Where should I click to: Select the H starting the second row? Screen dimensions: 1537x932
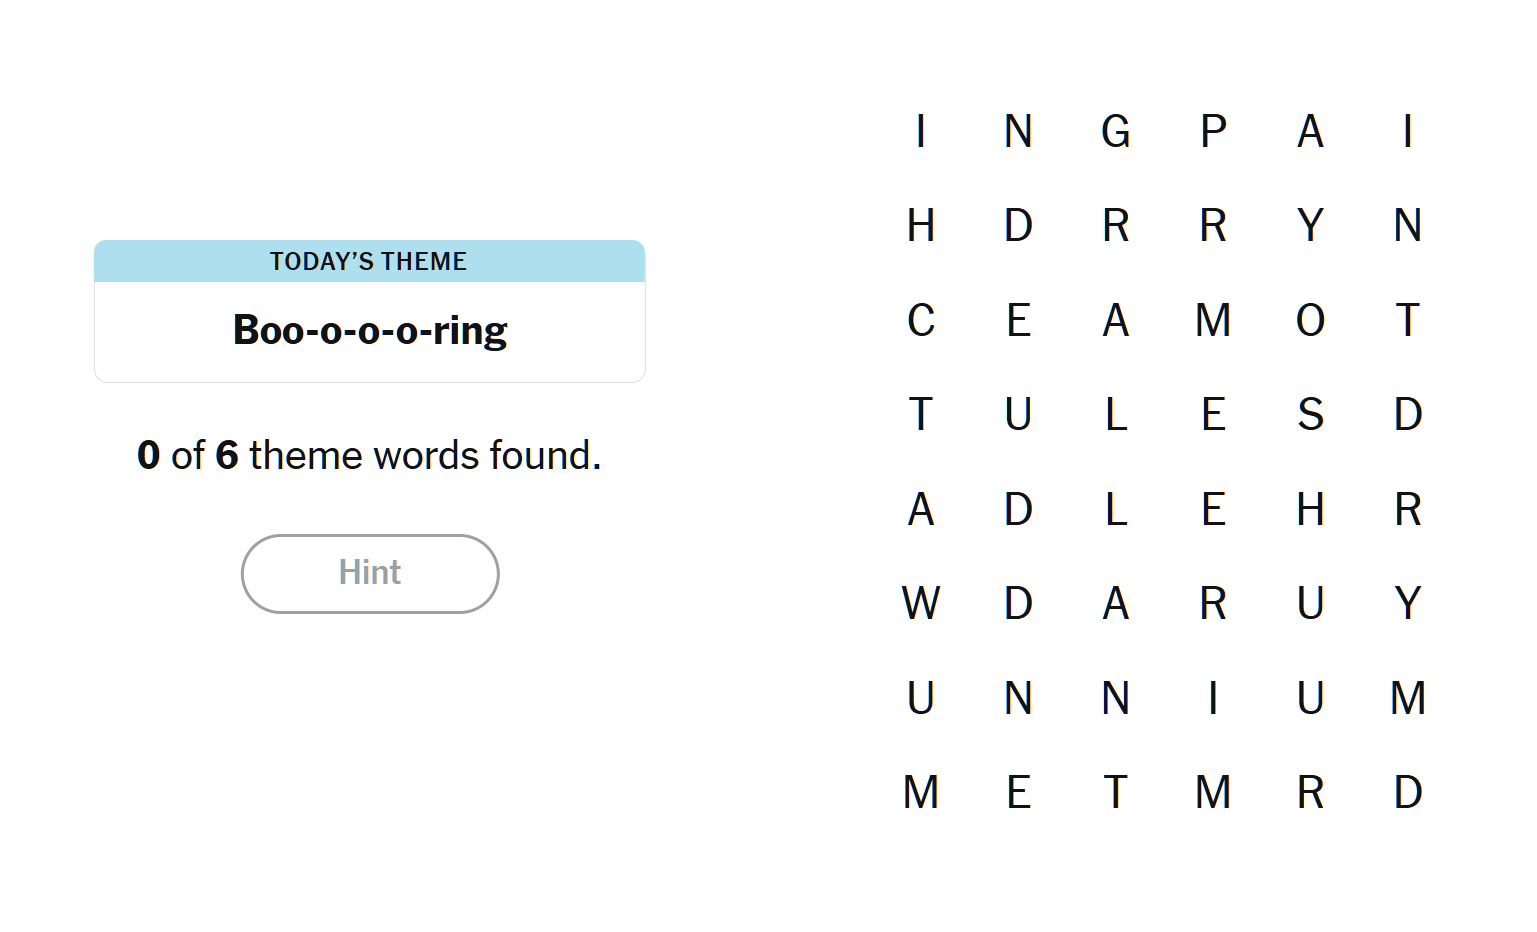point(920,225)
